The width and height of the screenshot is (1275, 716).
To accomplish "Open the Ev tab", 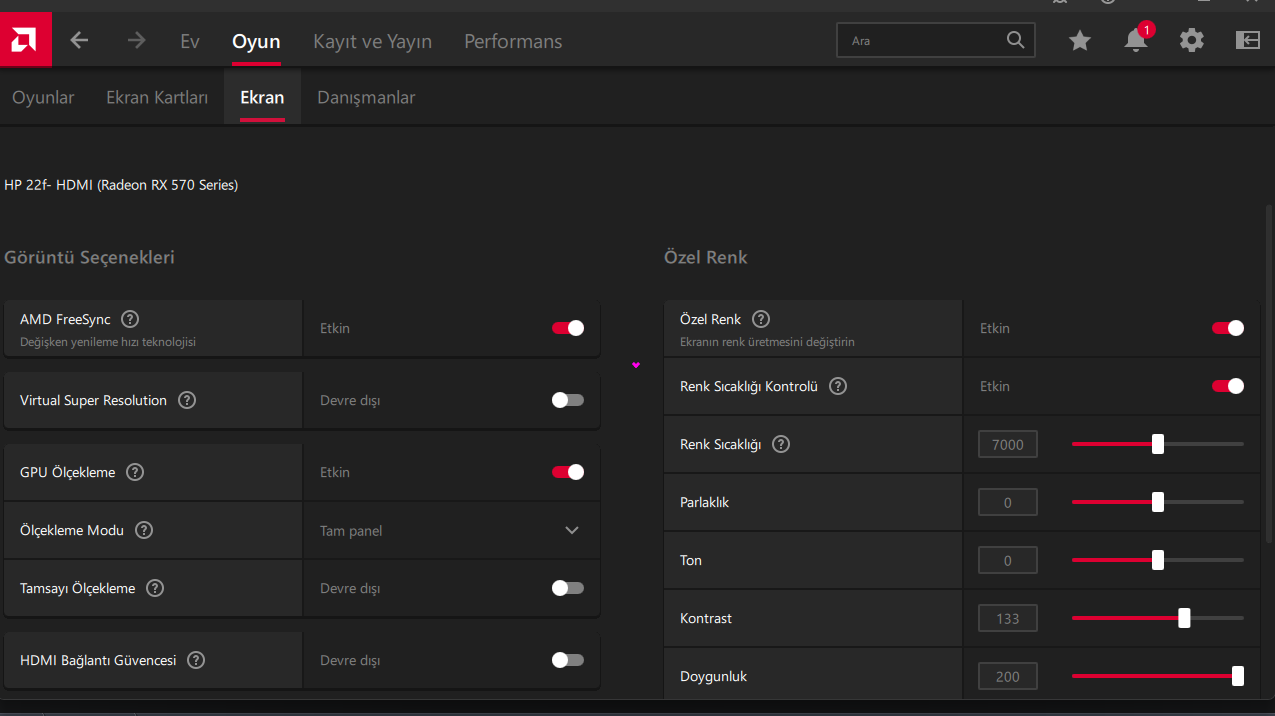I will pyautogui.click(x=190, y=41).
